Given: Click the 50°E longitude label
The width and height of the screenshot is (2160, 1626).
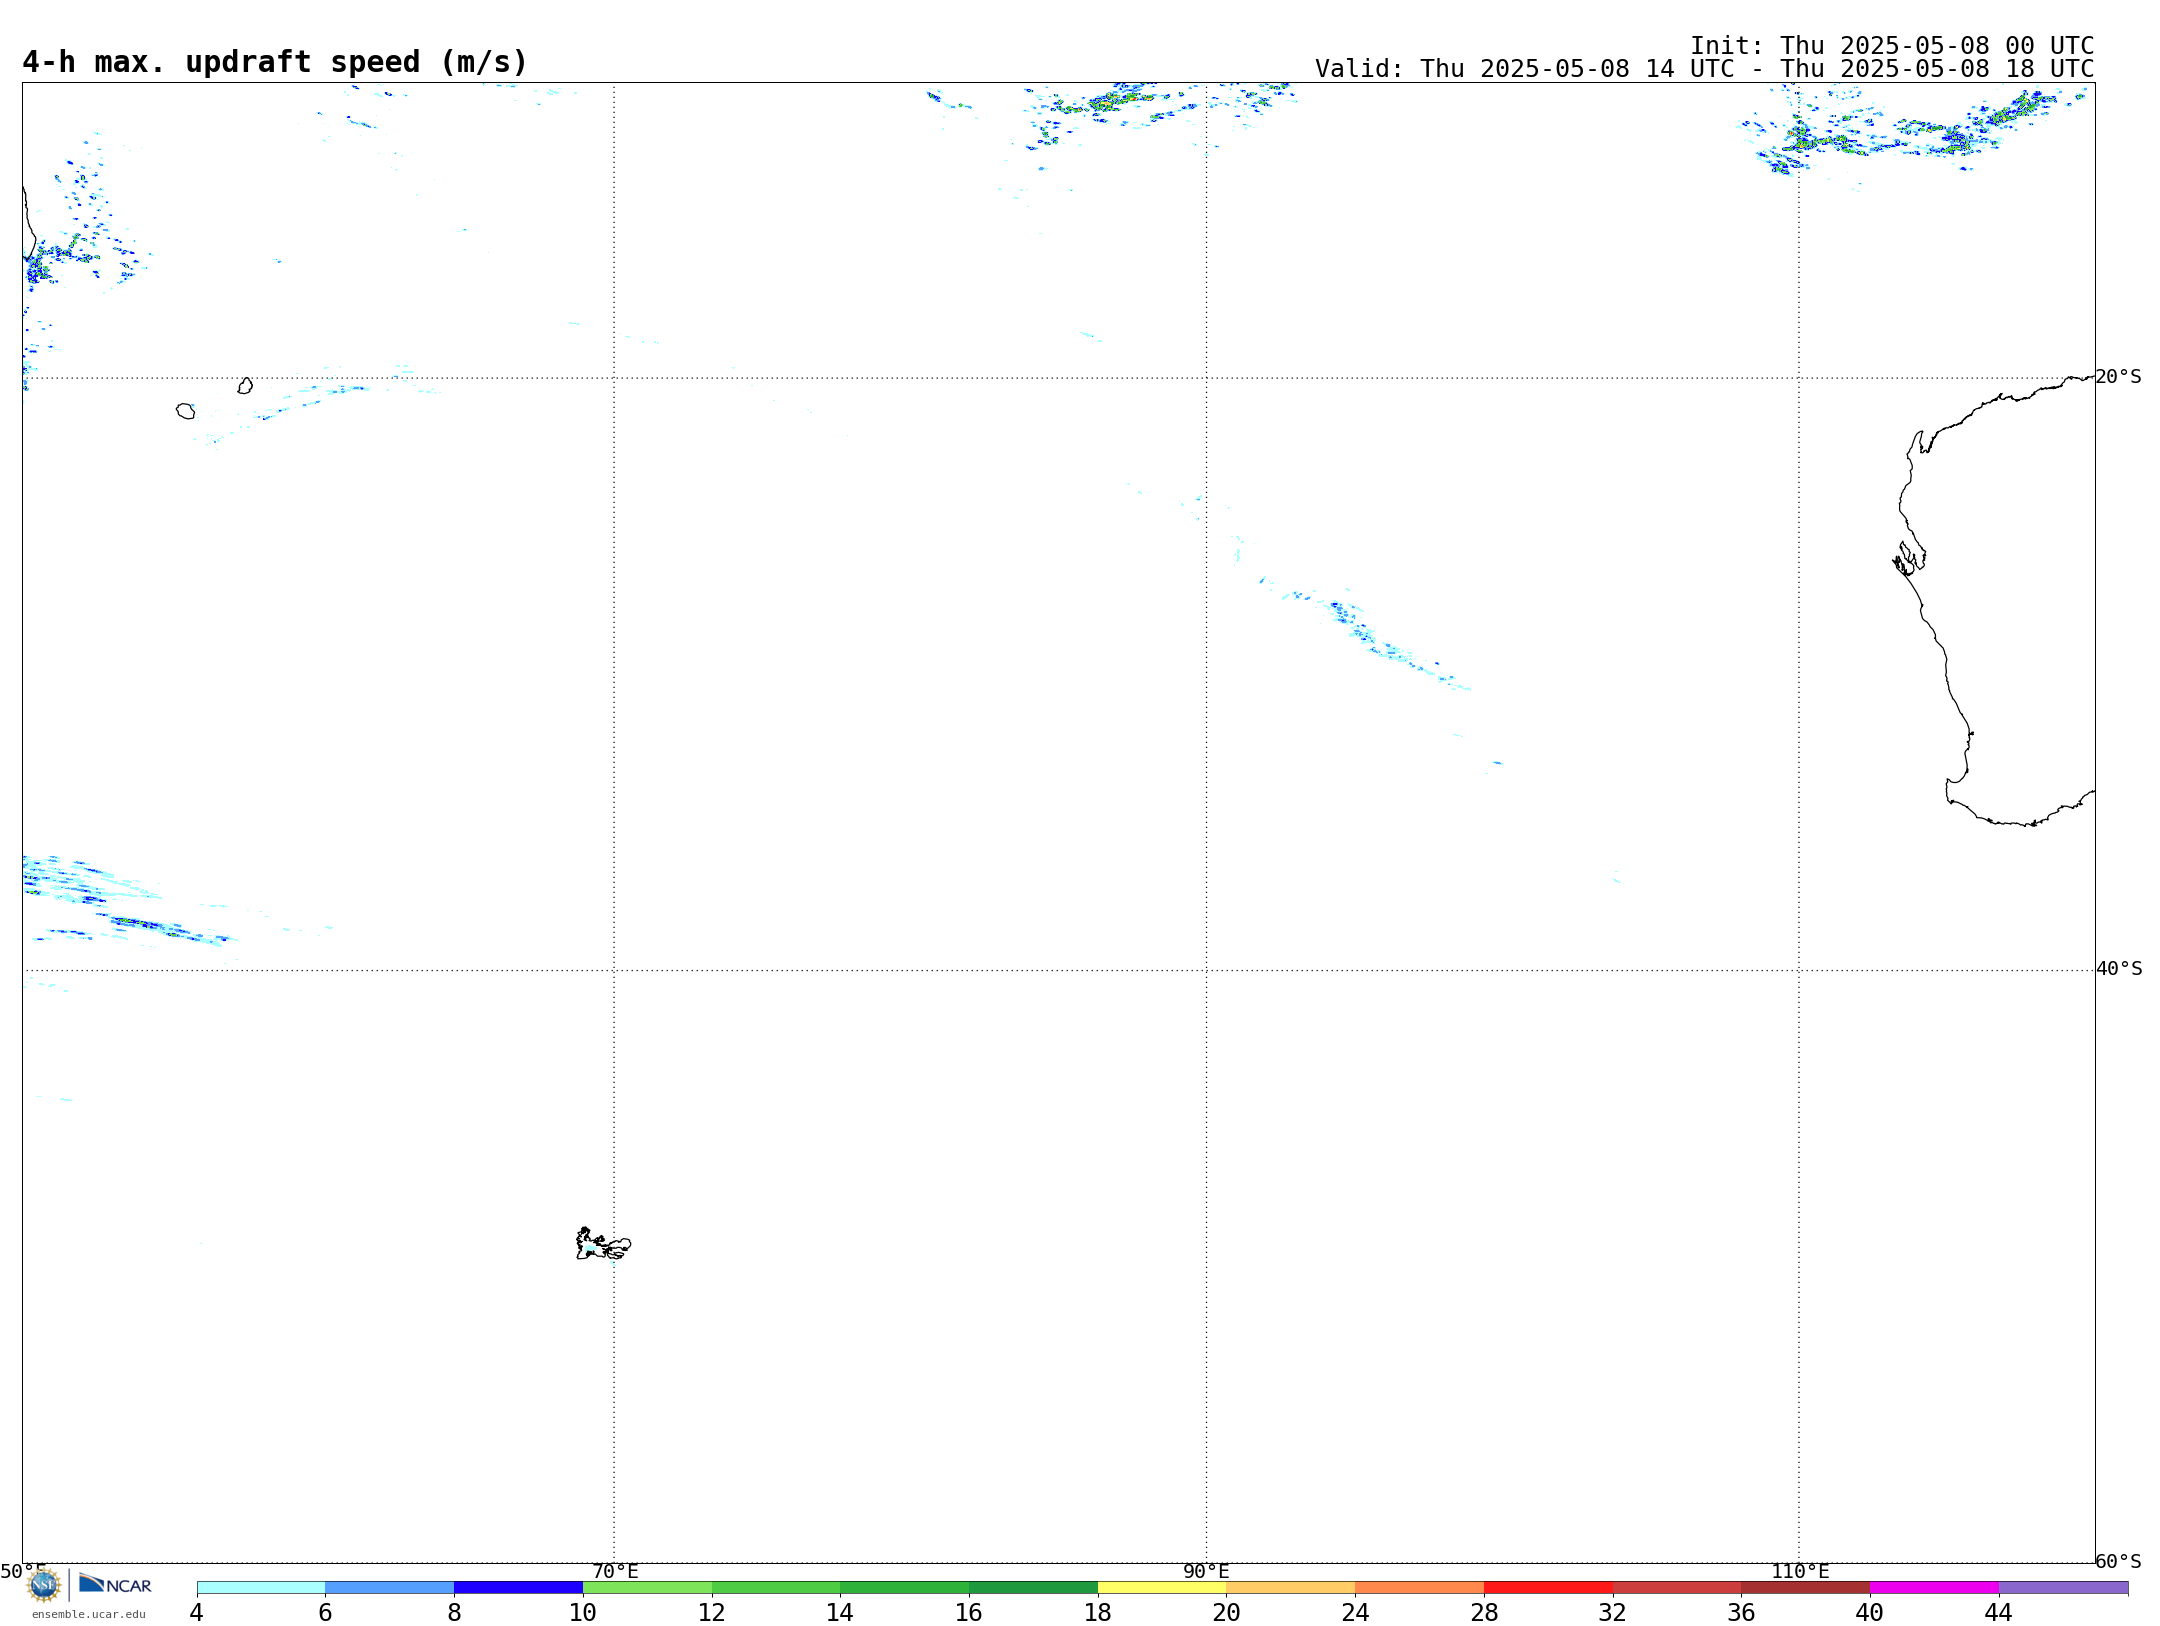Looking at the screenshot, I should (x=23, y=1571).
